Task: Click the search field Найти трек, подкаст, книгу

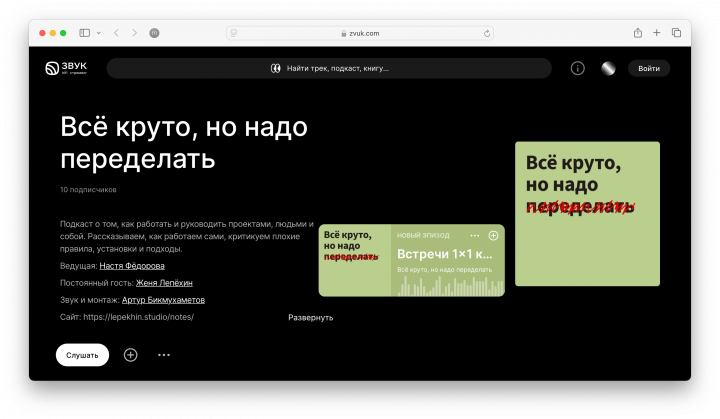Action: point(330,68)
